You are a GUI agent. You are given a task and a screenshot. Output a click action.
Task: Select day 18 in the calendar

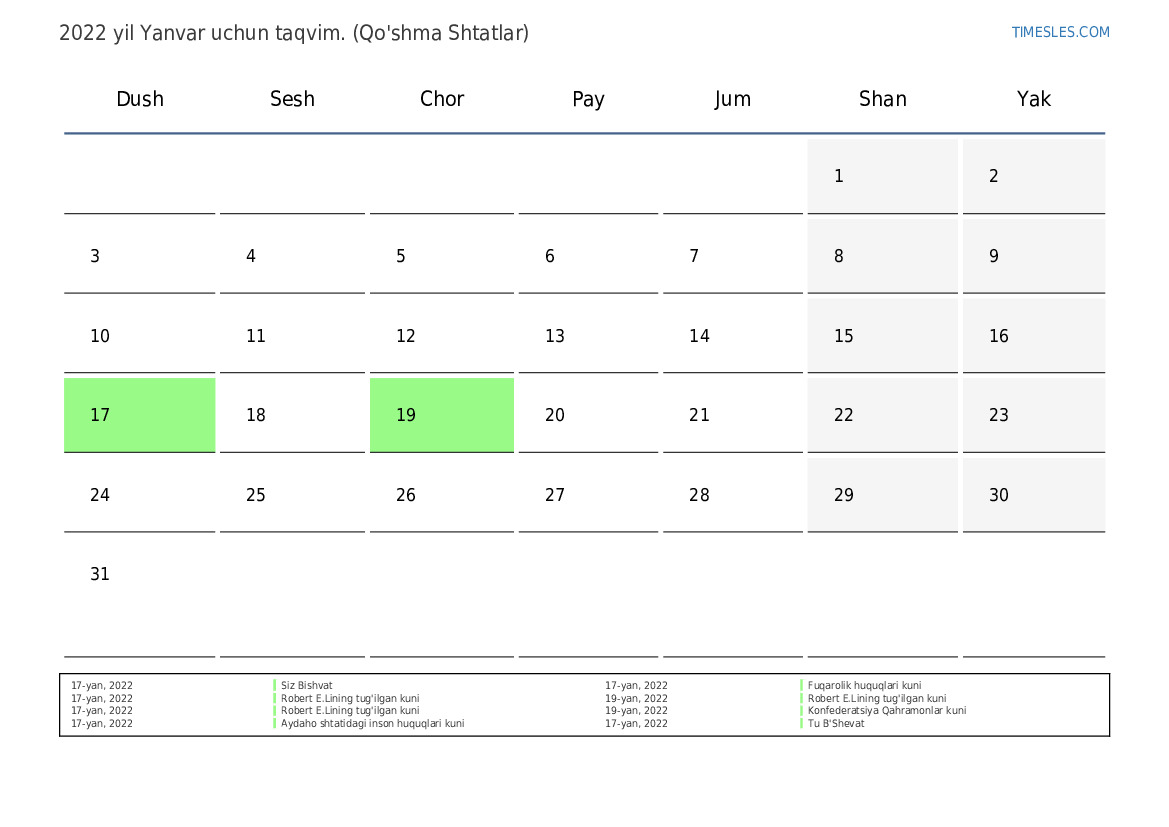pos(292,415)
